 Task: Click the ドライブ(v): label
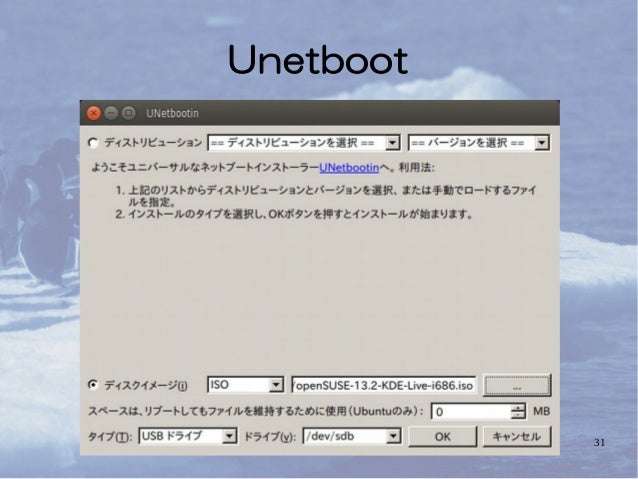point(269,437)
